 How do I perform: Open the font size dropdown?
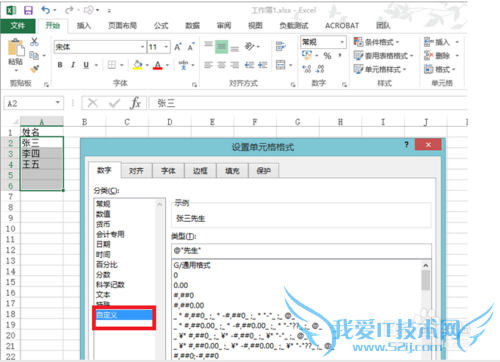[166, 47]
